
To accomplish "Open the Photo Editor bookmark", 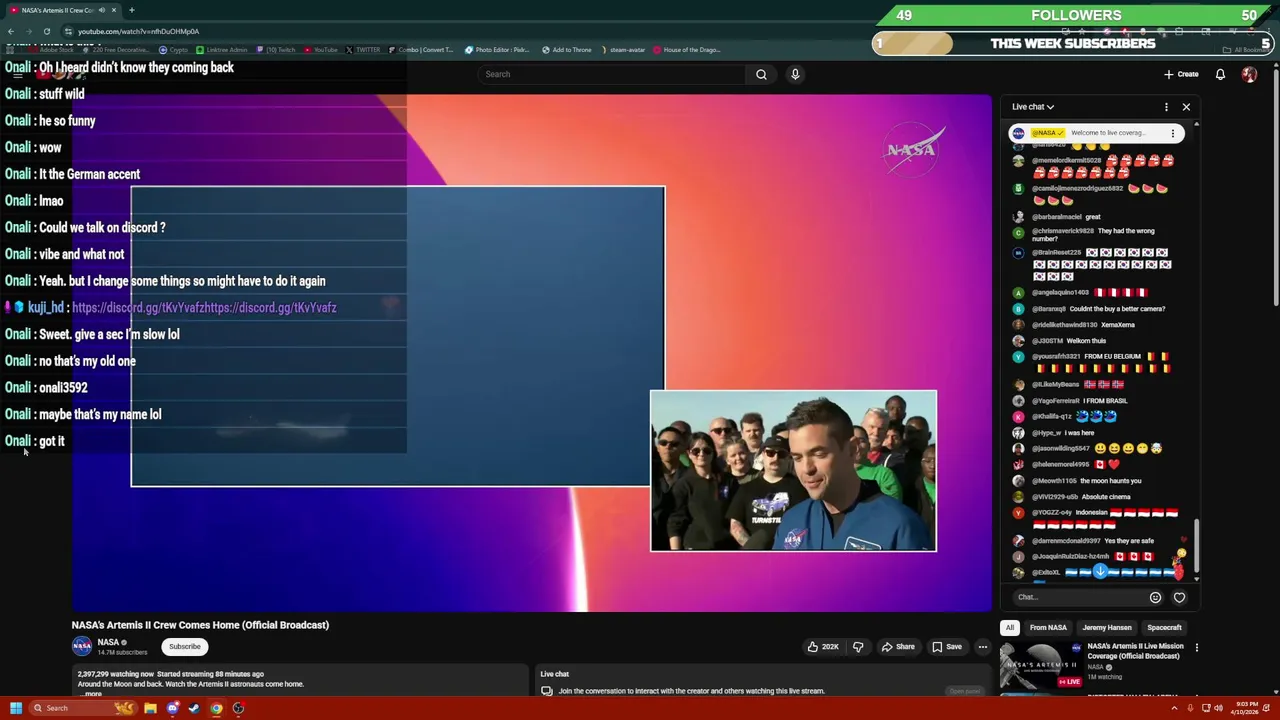I will click(497, 50).
